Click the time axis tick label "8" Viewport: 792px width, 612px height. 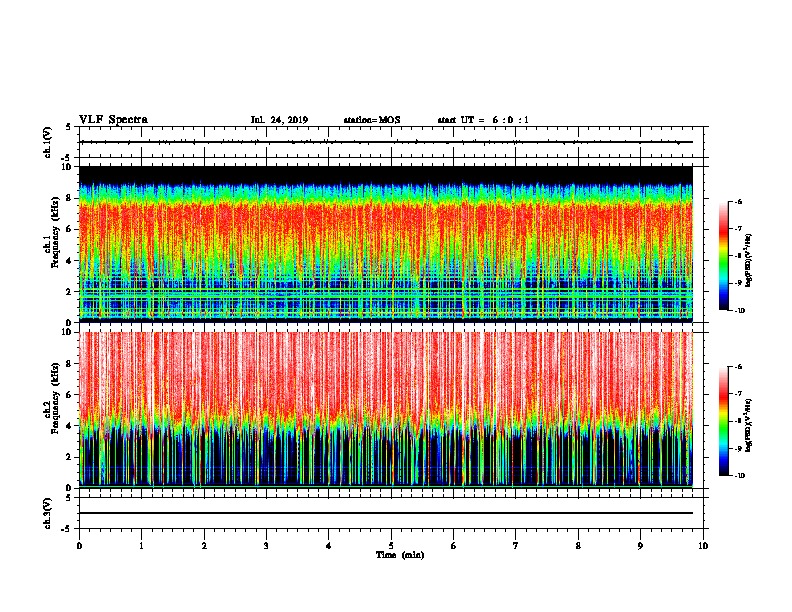tap(578, 546)
